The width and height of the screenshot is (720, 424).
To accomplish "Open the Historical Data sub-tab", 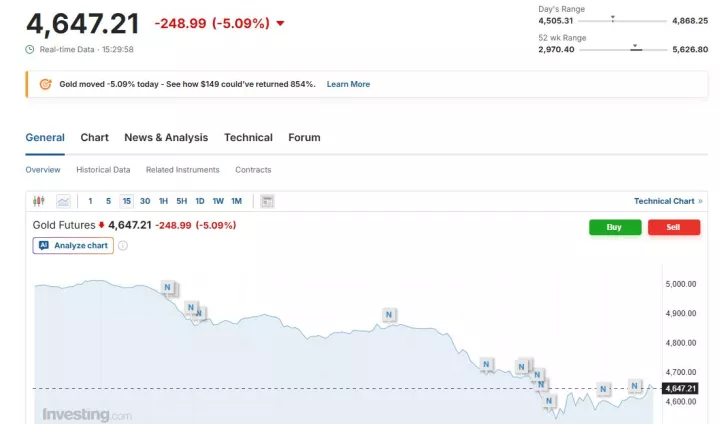I will point(103,170).
